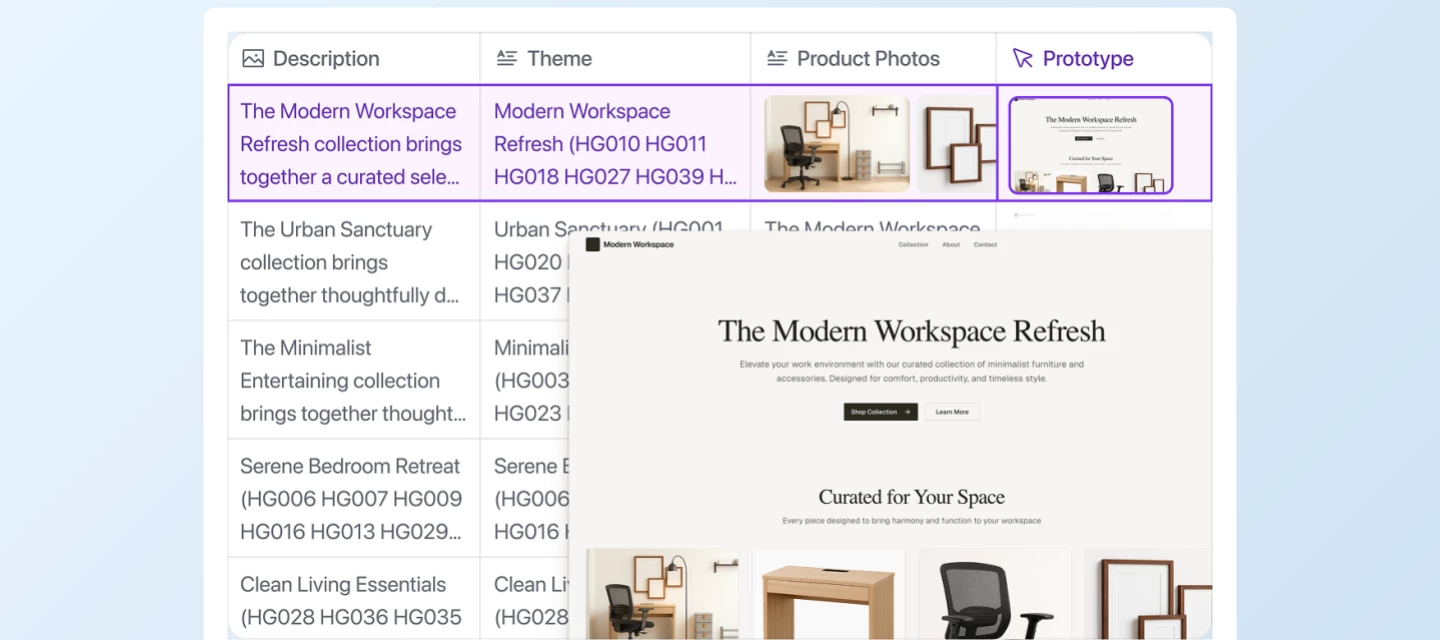Select the Product Photos column header
The height and width of the screenshot is (640, 1440).
pos(873,59)
